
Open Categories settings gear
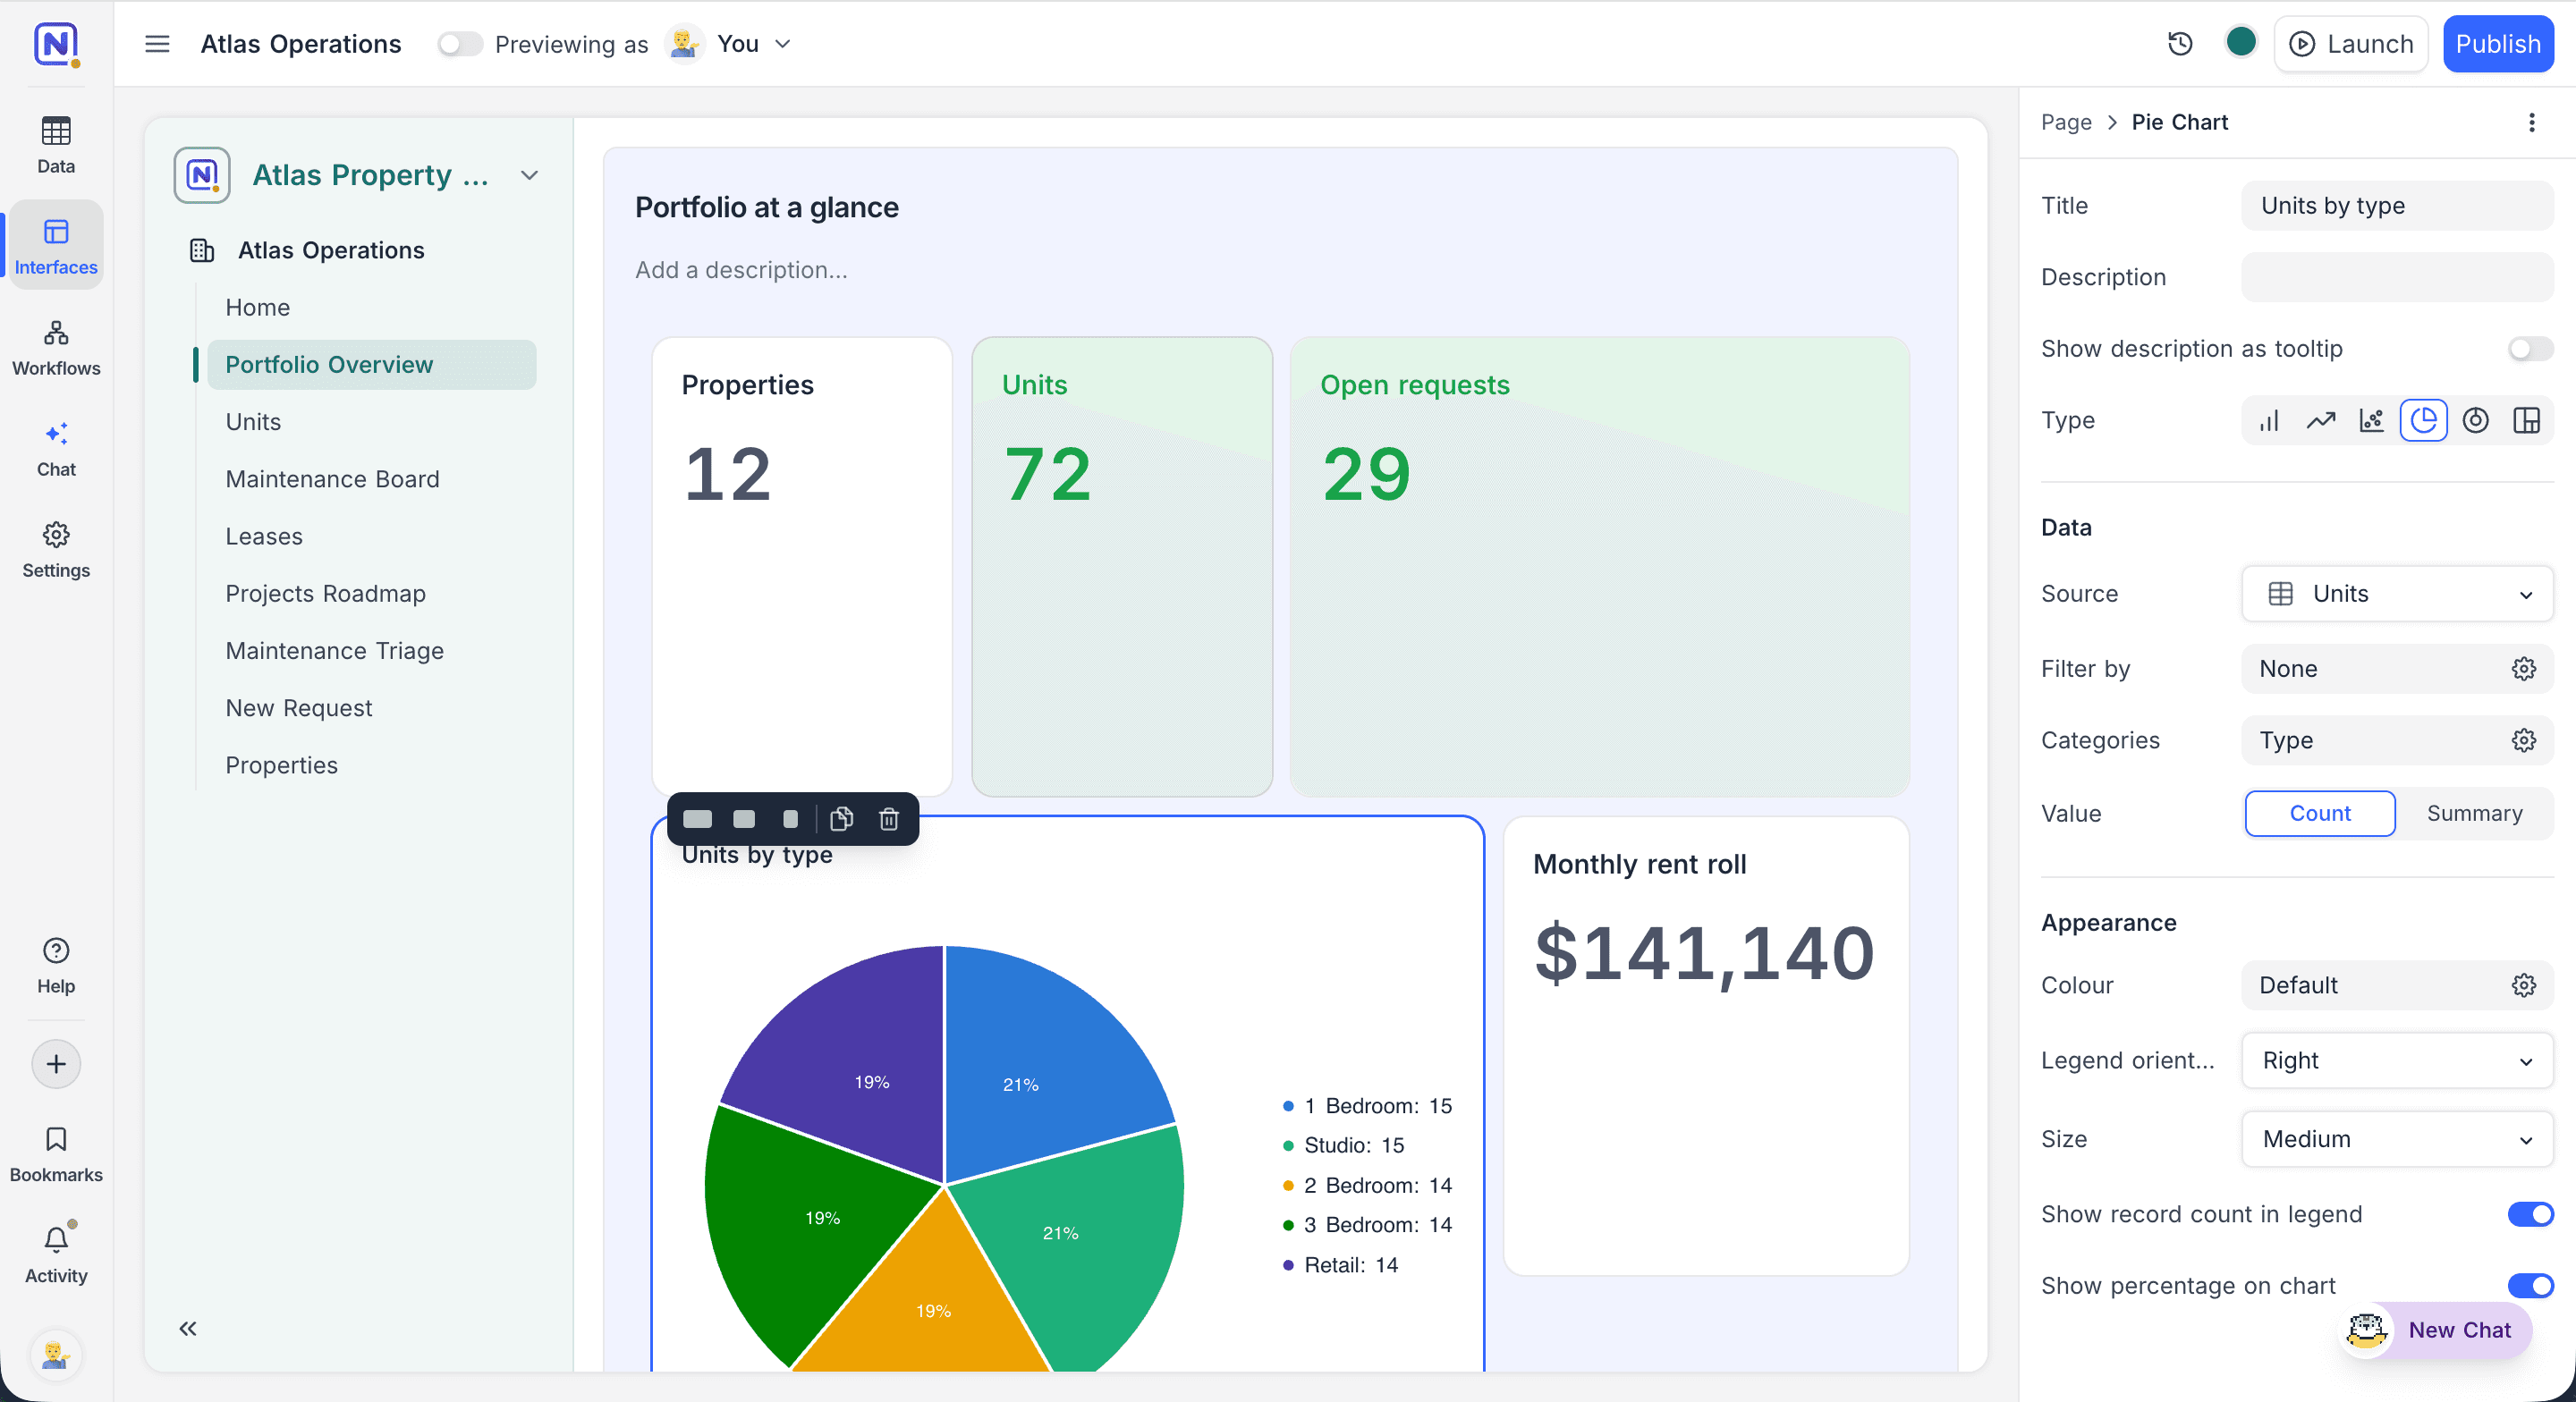point(2523,740)
